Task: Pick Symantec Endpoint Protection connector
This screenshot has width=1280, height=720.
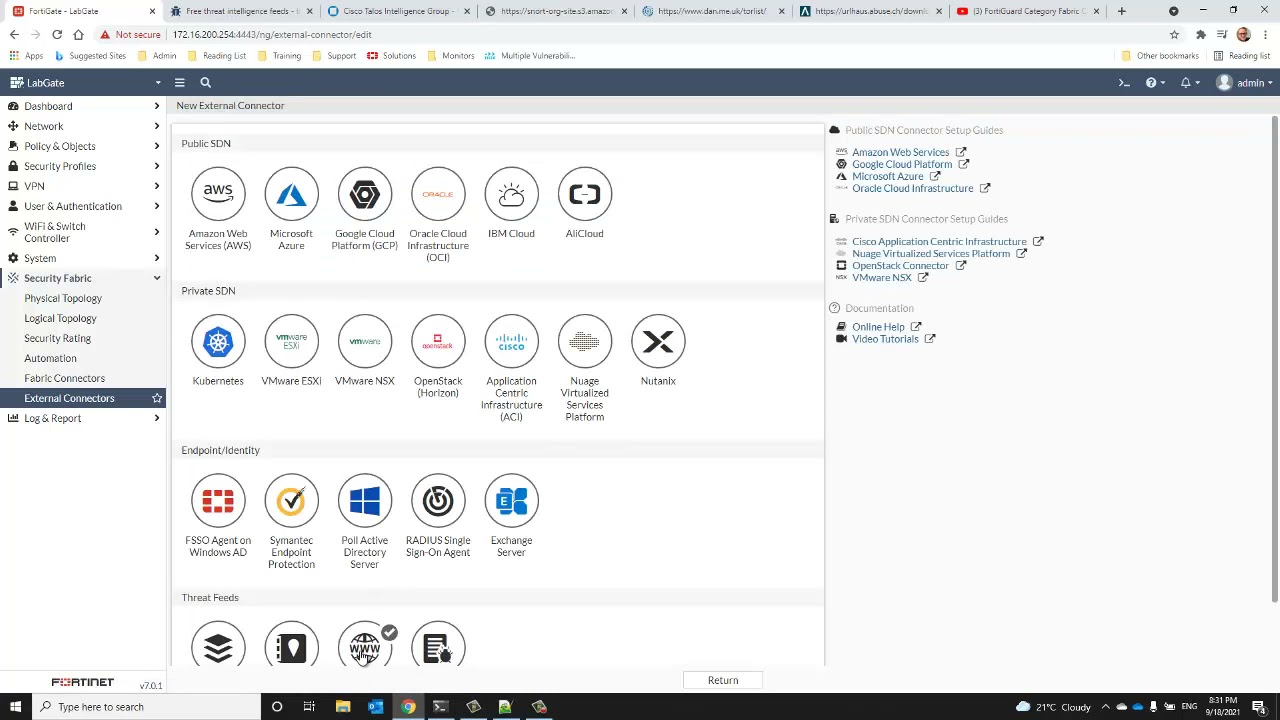Action: tap(291, 501)
